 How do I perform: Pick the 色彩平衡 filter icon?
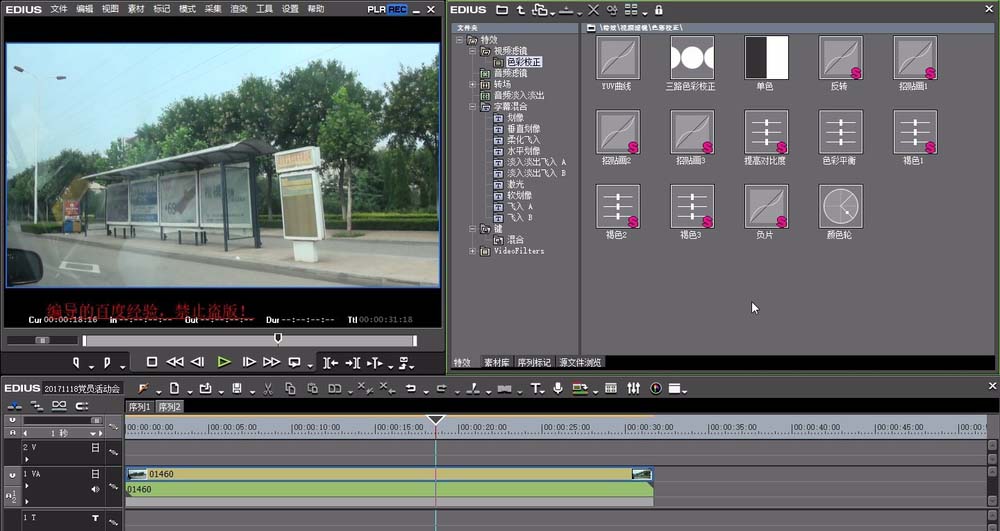840,132
